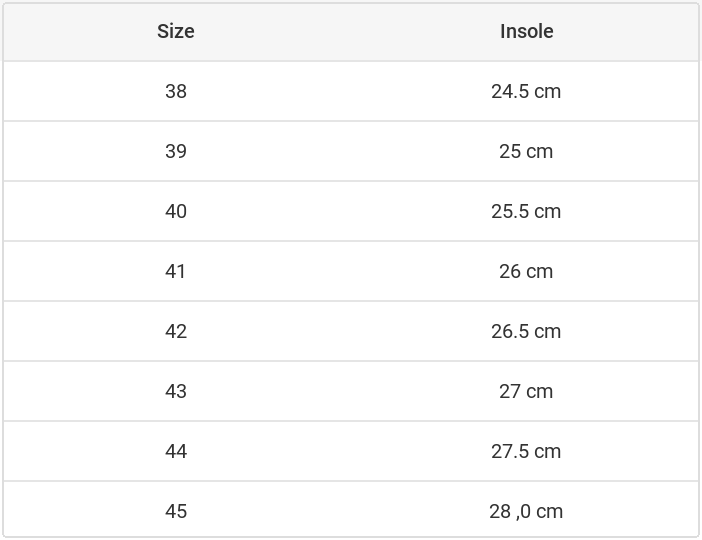Click the word cm in 24.5 cm
Viewport: 702px width, 540px height.
click(x=548, y=91)
